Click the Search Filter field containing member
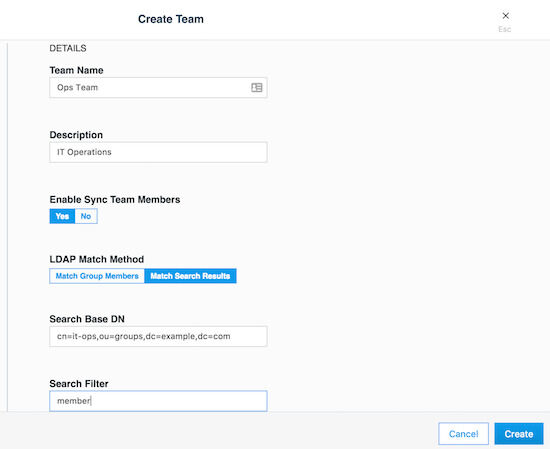Screen dimensions: 550x449 [158, 401]
